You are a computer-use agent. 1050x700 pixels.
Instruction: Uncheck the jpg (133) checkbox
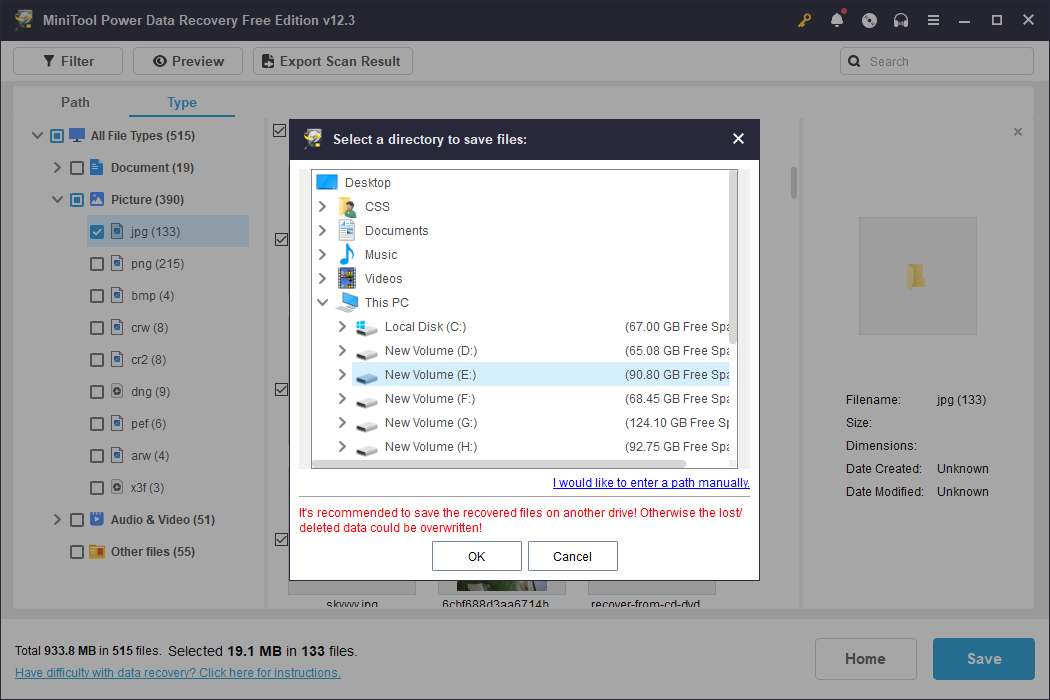click(x=97, y=232)
